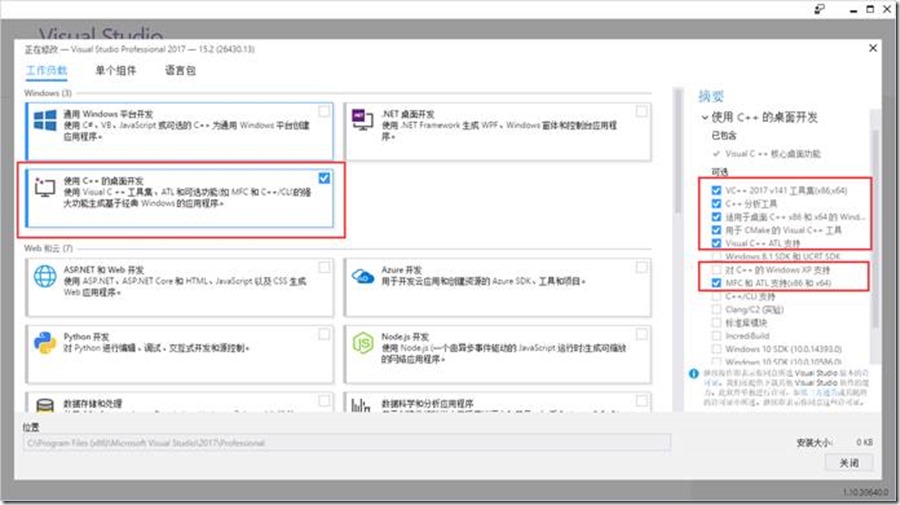The width and height of the screenshot is (900, 505).
Task: Click the .NET desktop development icon
Action: point(362,119)
